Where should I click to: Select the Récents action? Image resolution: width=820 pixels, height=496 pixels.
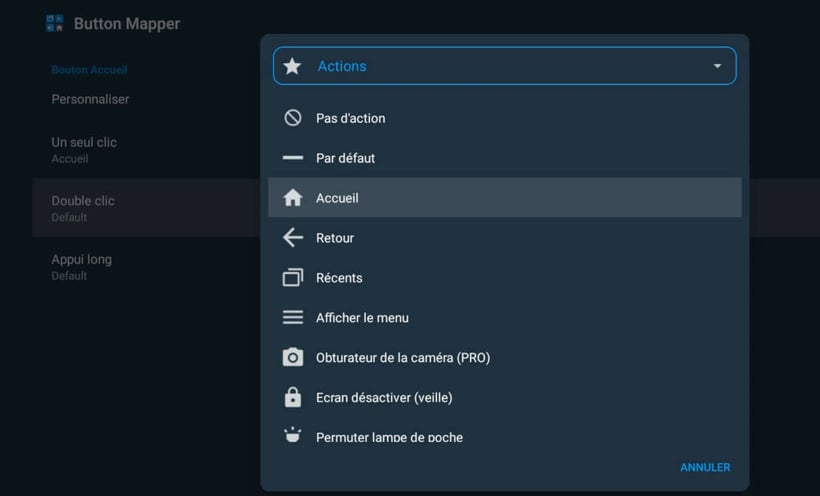pos(505,277)
